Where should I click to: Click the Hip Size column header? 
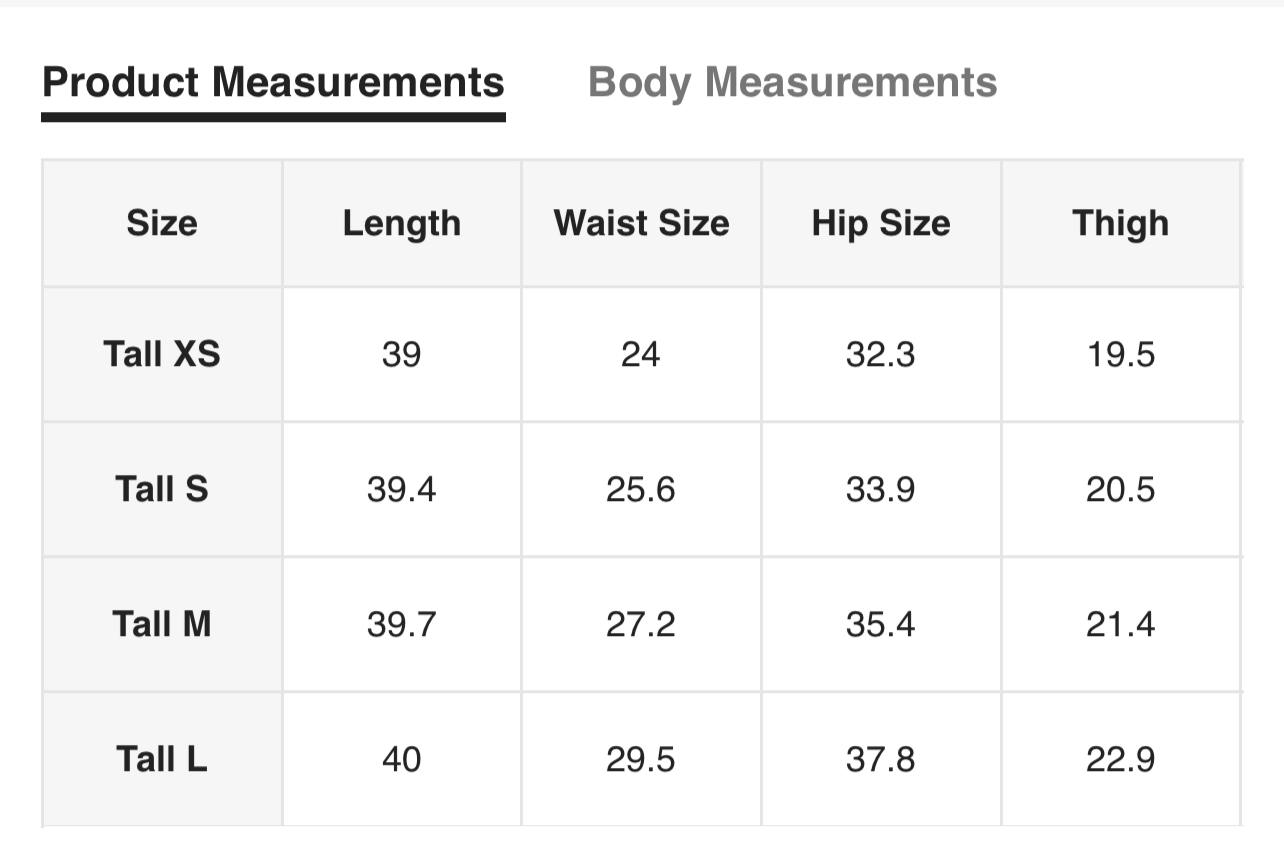coord(881,223)
